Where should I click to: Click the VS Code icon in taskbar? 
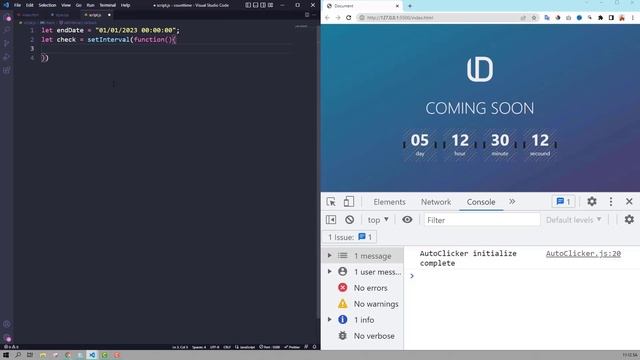92,355
